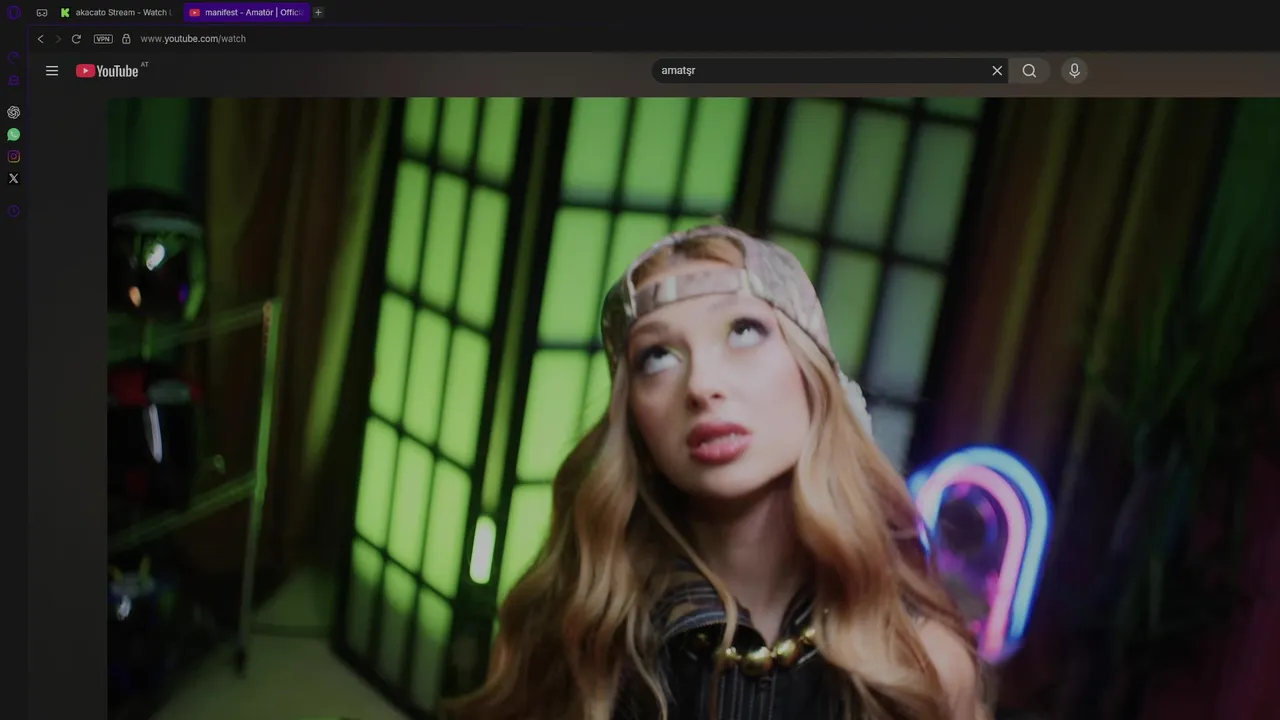Select the manifest - Amatör YouTube tab
The height and width of the screenshot is (720, 1280).
pyautogui.click(x=246, y=12)
